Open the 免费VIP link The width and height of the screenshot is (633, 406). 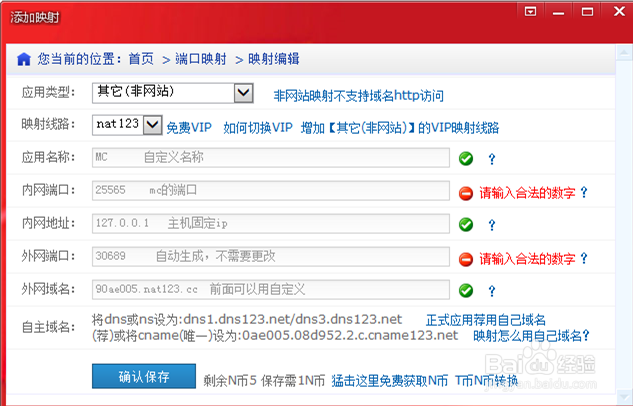point(189,128)
